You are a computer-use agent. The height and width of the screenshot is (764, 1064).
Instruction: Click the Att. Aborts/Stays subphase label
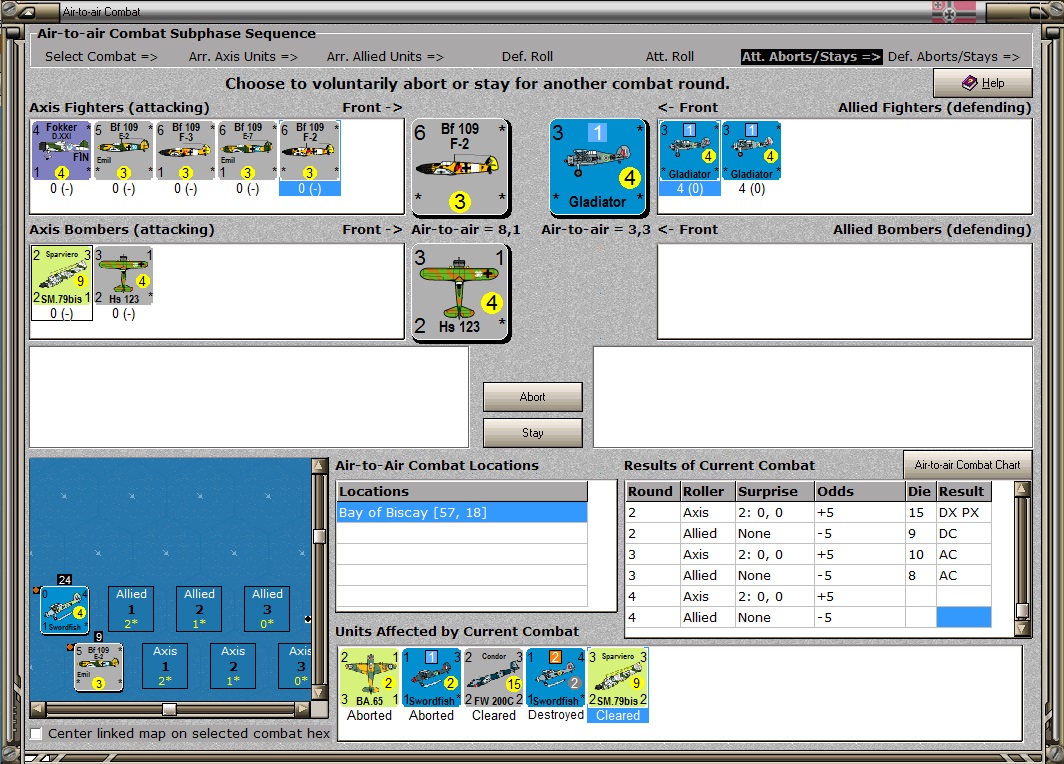point(811,57)
